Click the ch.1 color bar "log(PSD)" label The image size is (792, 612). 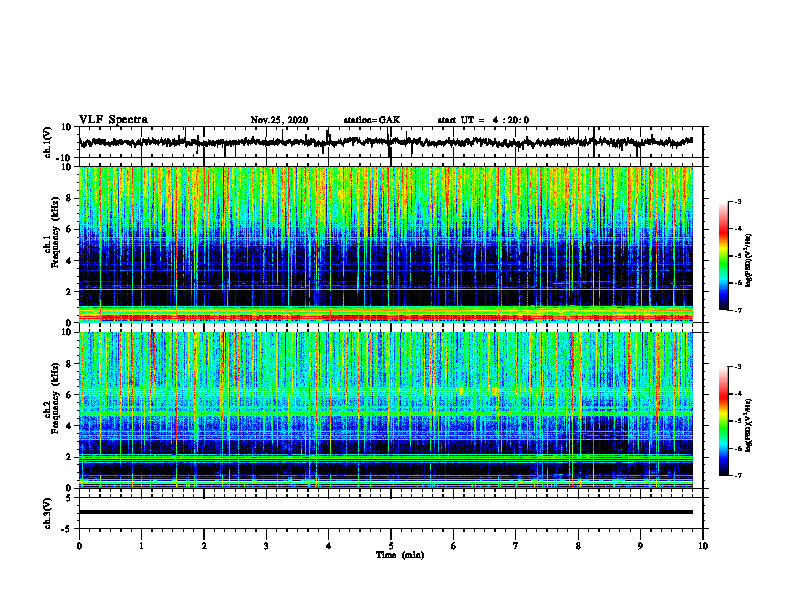749,260
